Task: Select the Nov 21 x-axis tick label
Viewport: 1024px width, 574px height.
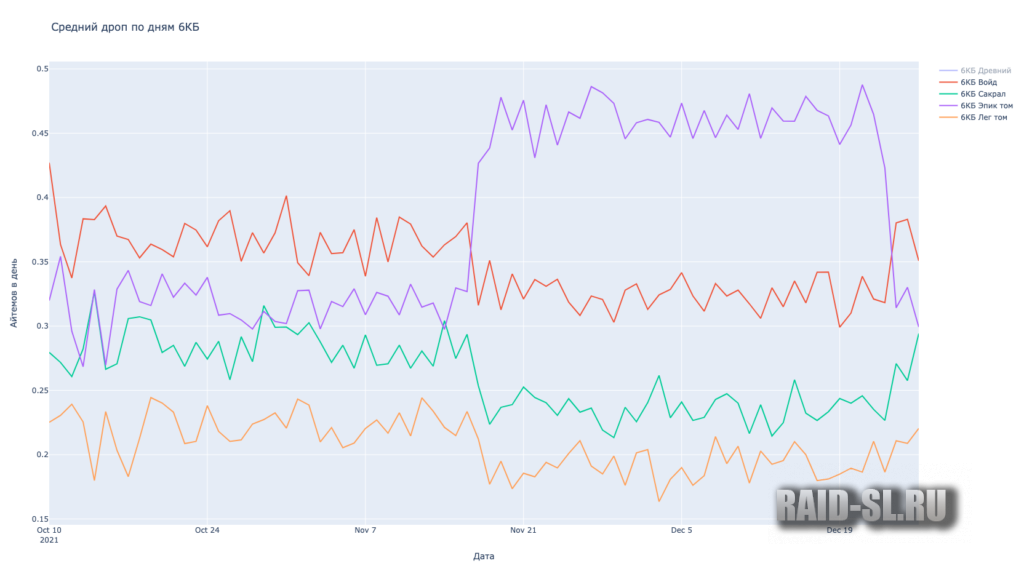Action: point(524,530)
